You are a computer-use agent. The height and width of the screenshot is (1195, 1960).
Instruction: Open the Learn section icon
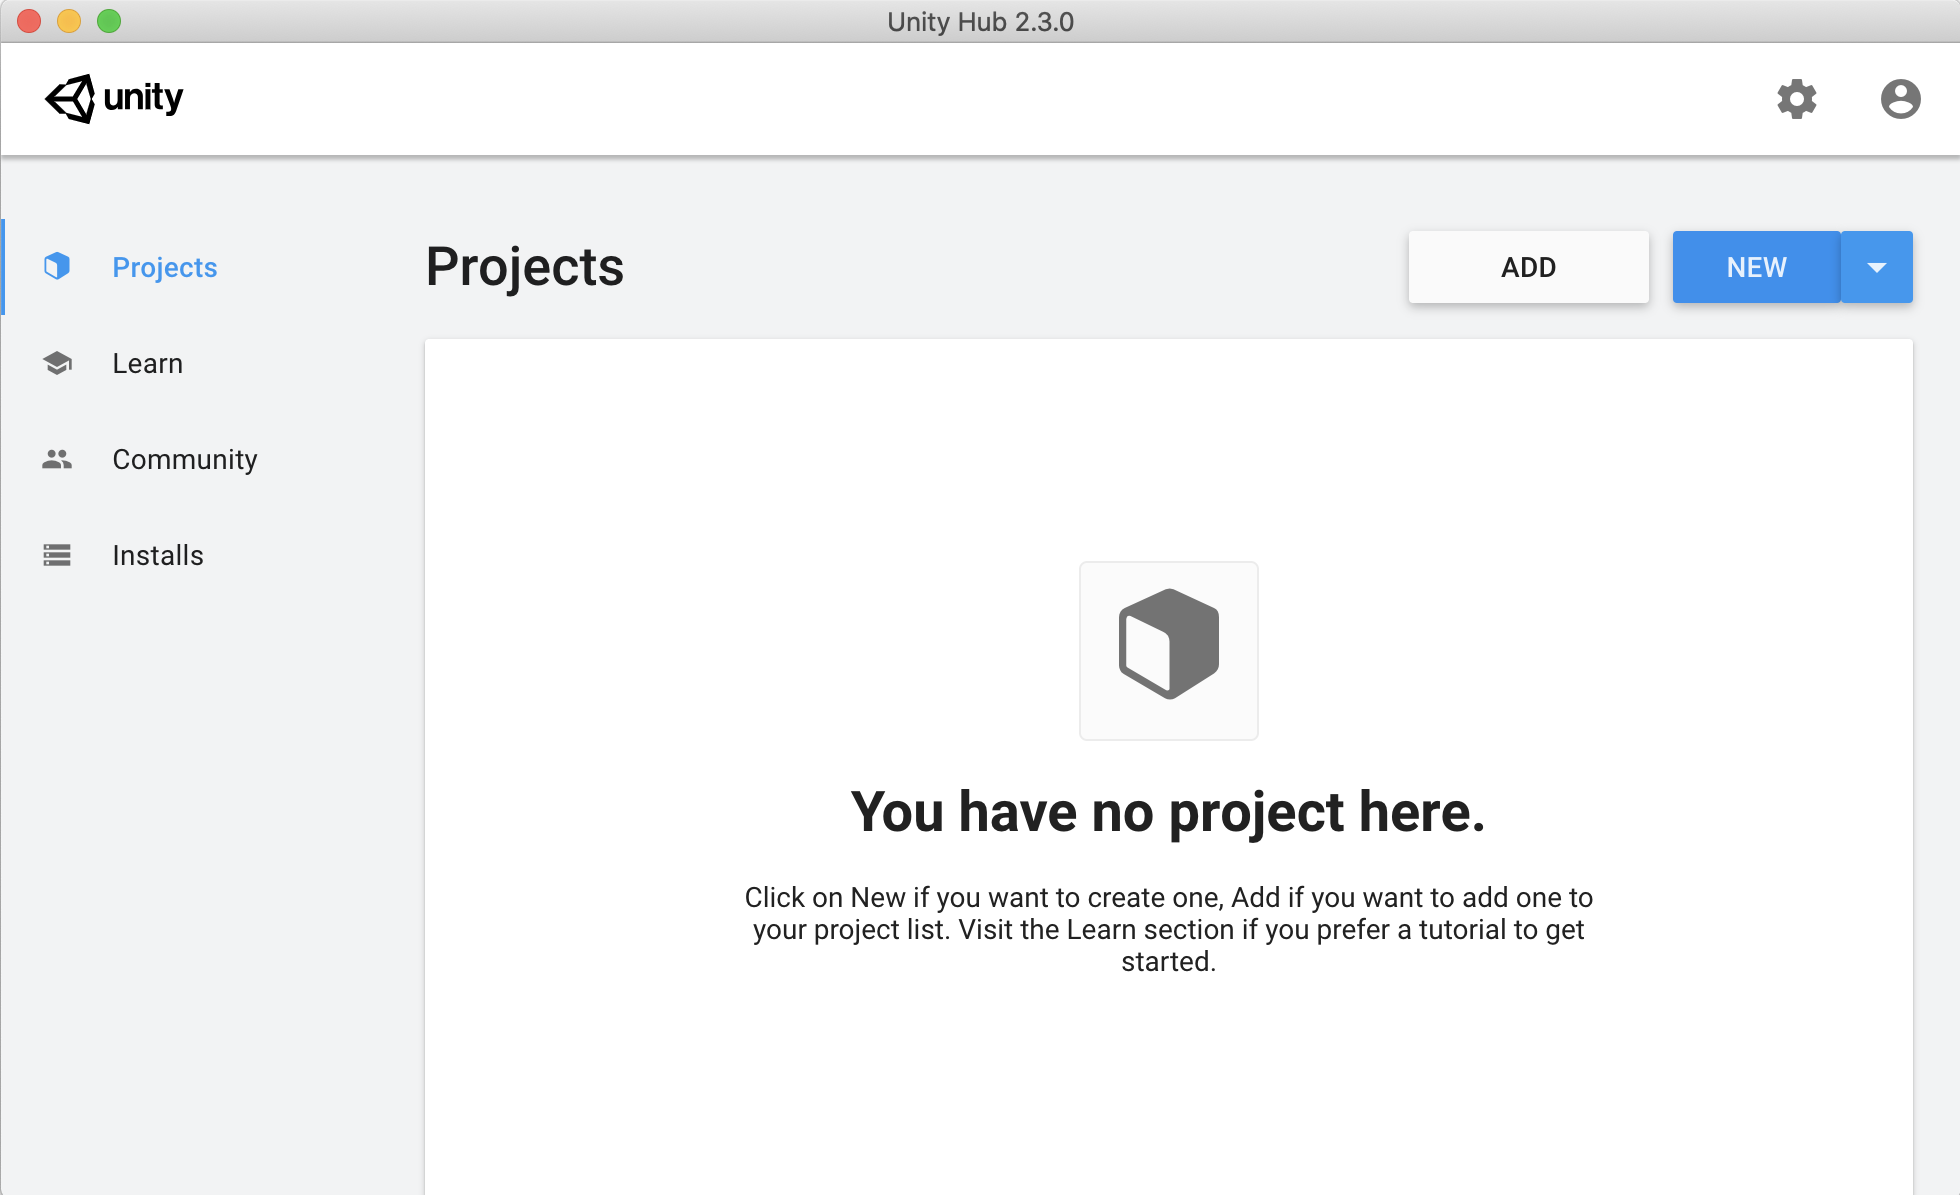coord(56,362)
